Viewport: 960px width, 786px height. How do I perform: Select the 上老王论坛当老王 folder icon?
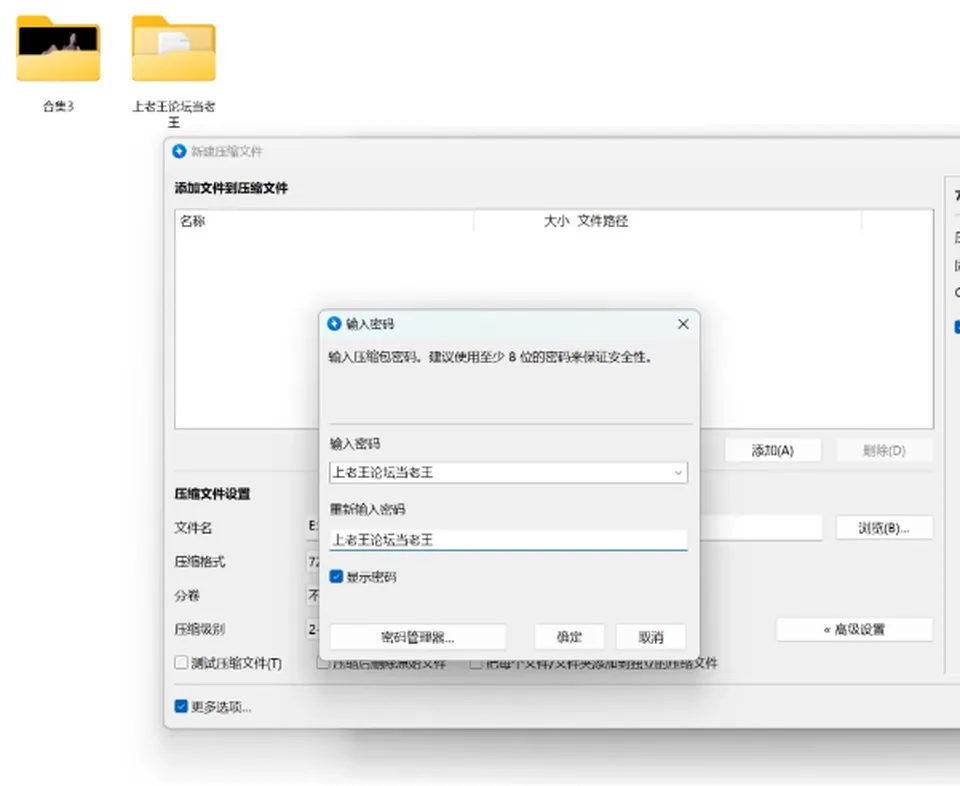click(x=173, y=48)
